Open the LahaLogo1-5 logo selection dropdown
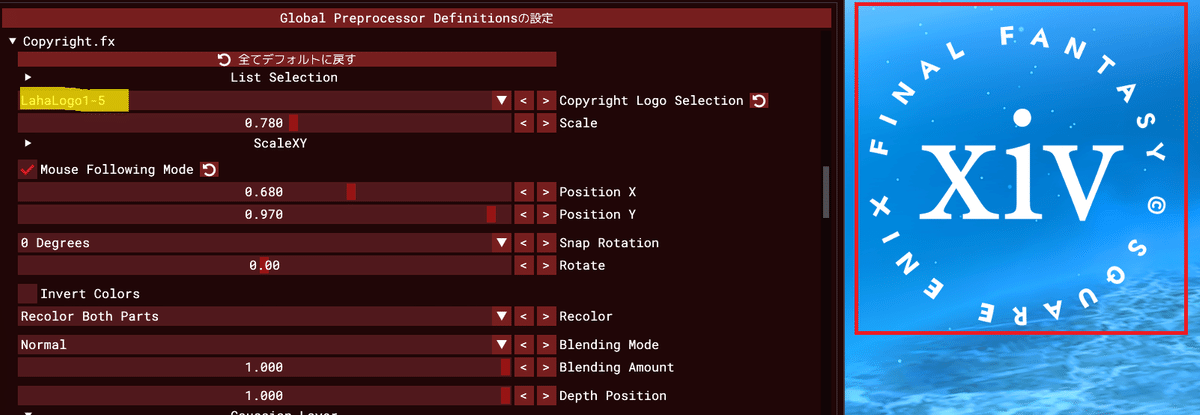Screen dimensions: 1200x415 point(265,101)
